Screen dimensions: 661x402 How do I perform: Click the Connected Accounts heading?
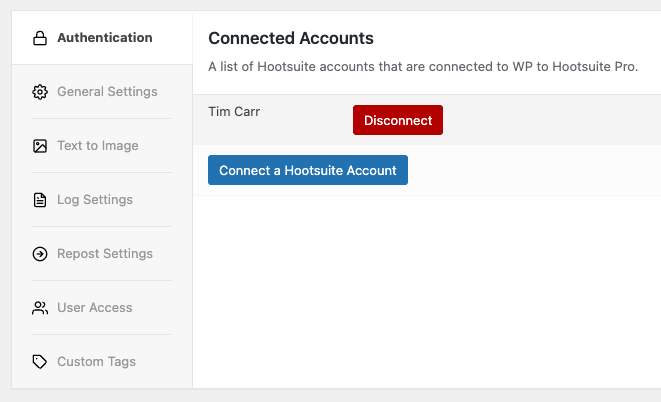point(291,38)
